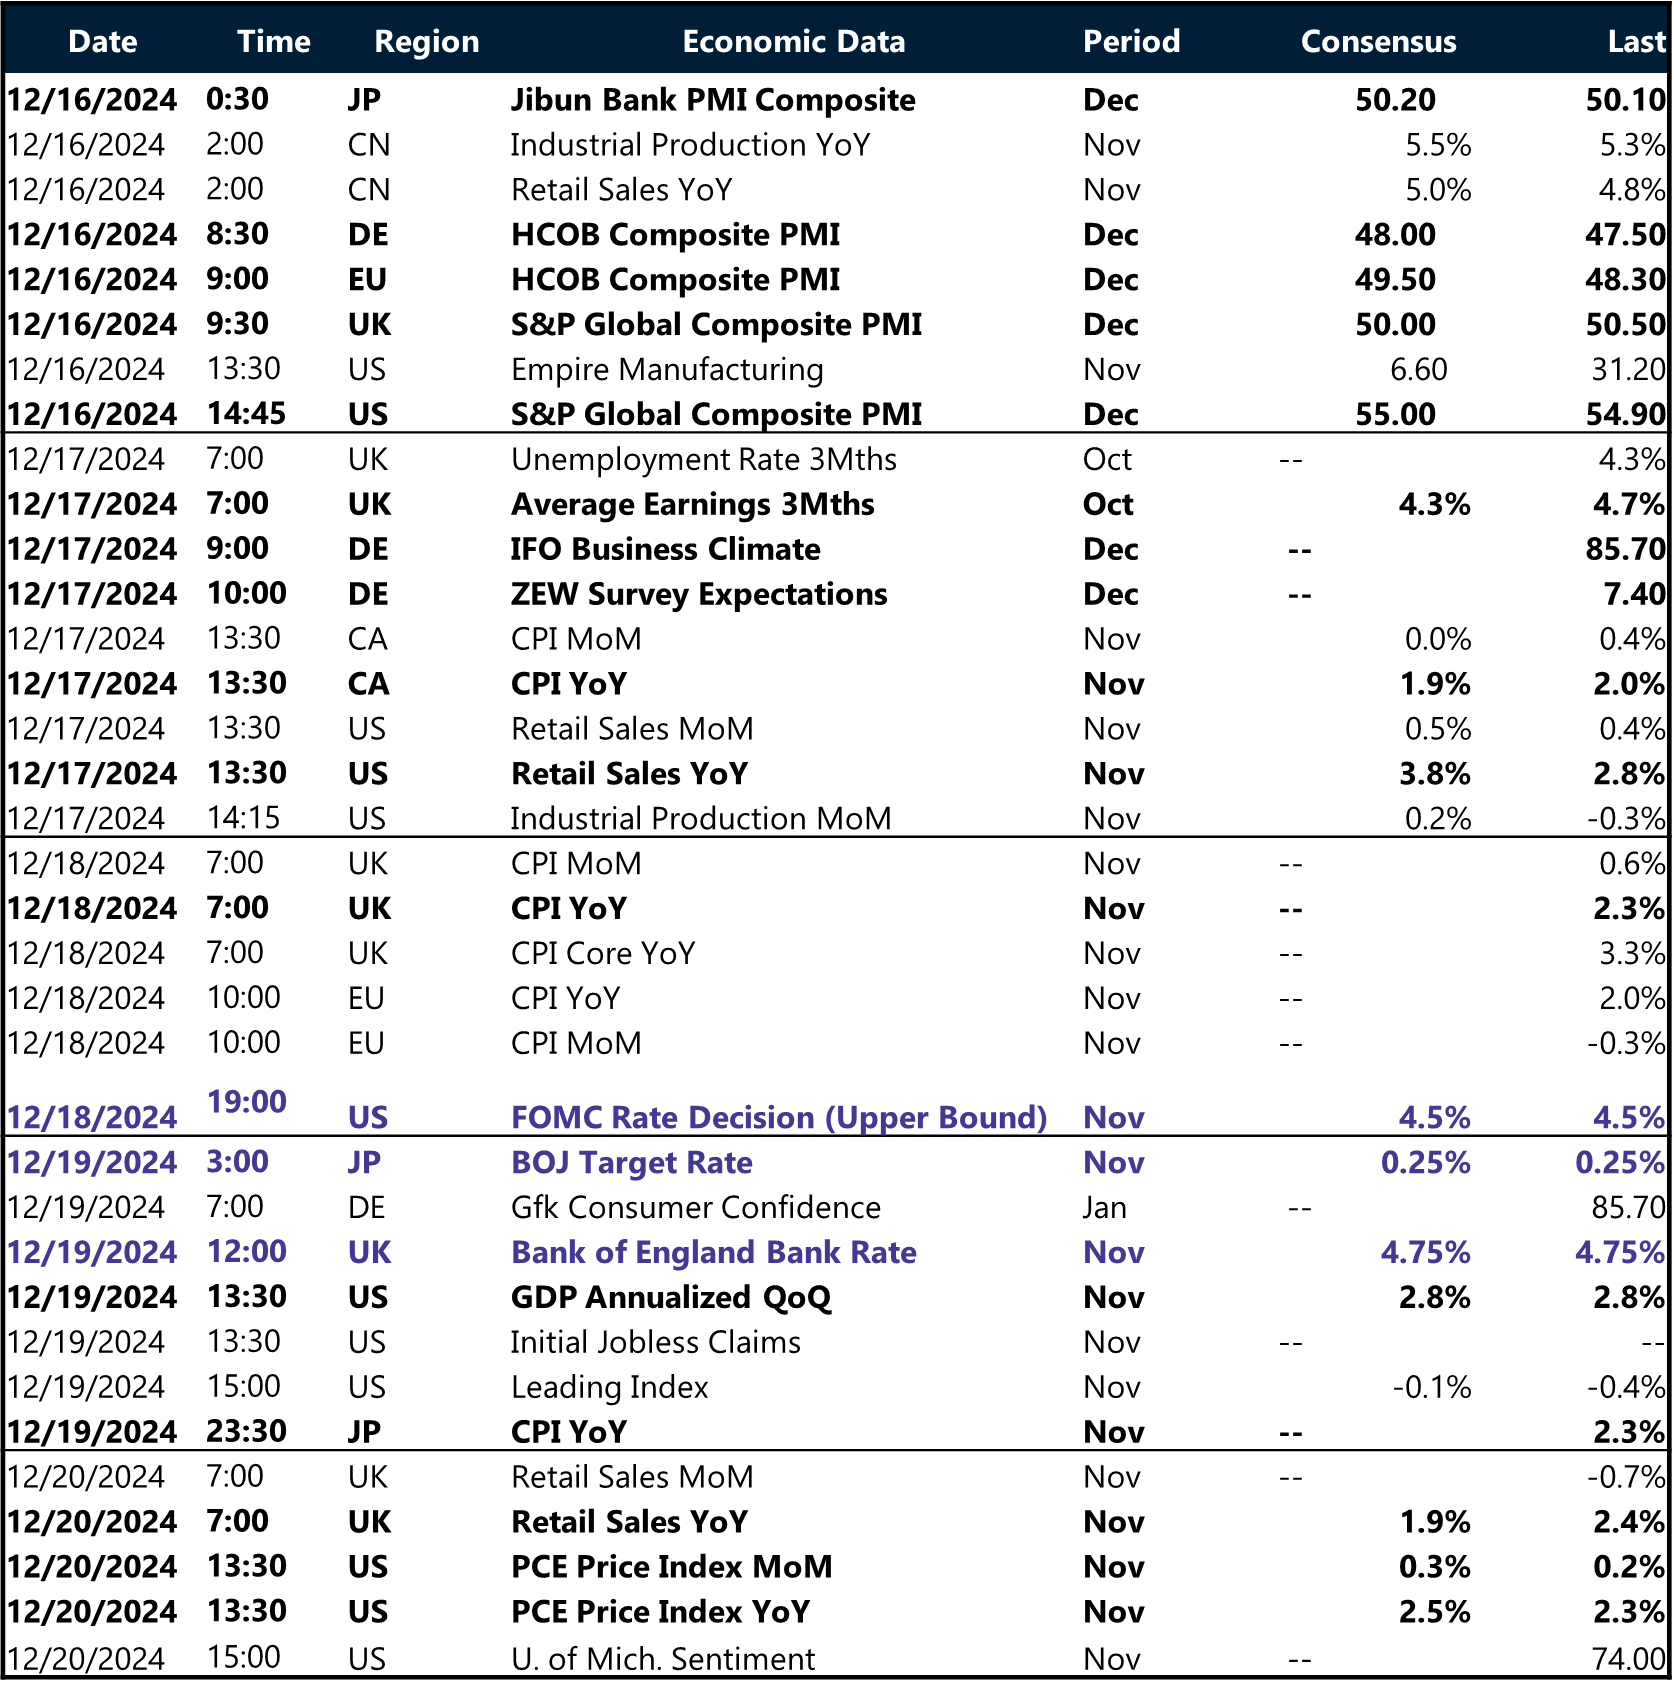Click GDP Annualized QoQ entry

pos(671,1298)
